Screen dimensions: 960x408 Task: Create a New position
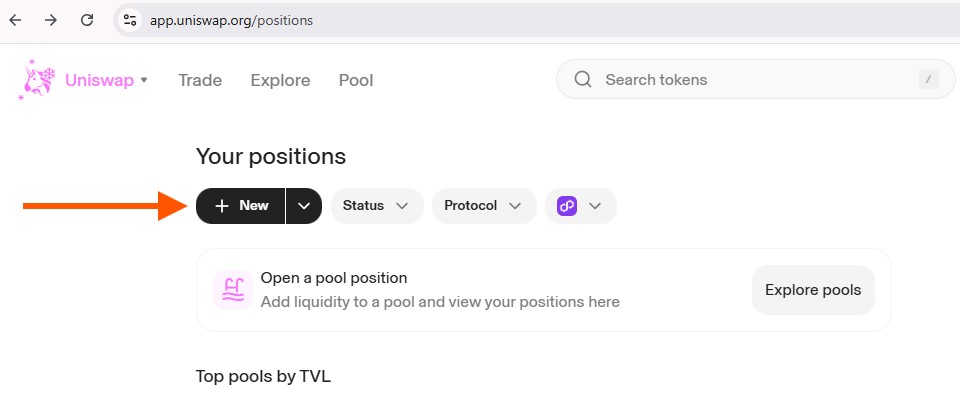[x=241, y=206]
